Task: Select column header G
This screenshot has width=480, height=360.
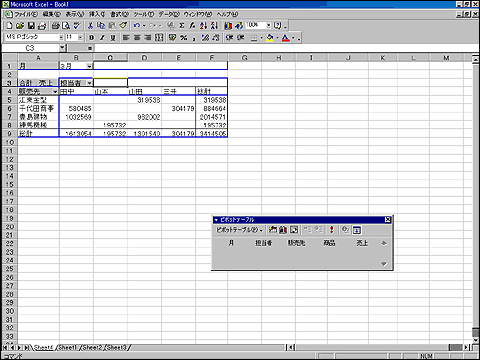Action: click(245, 58)
